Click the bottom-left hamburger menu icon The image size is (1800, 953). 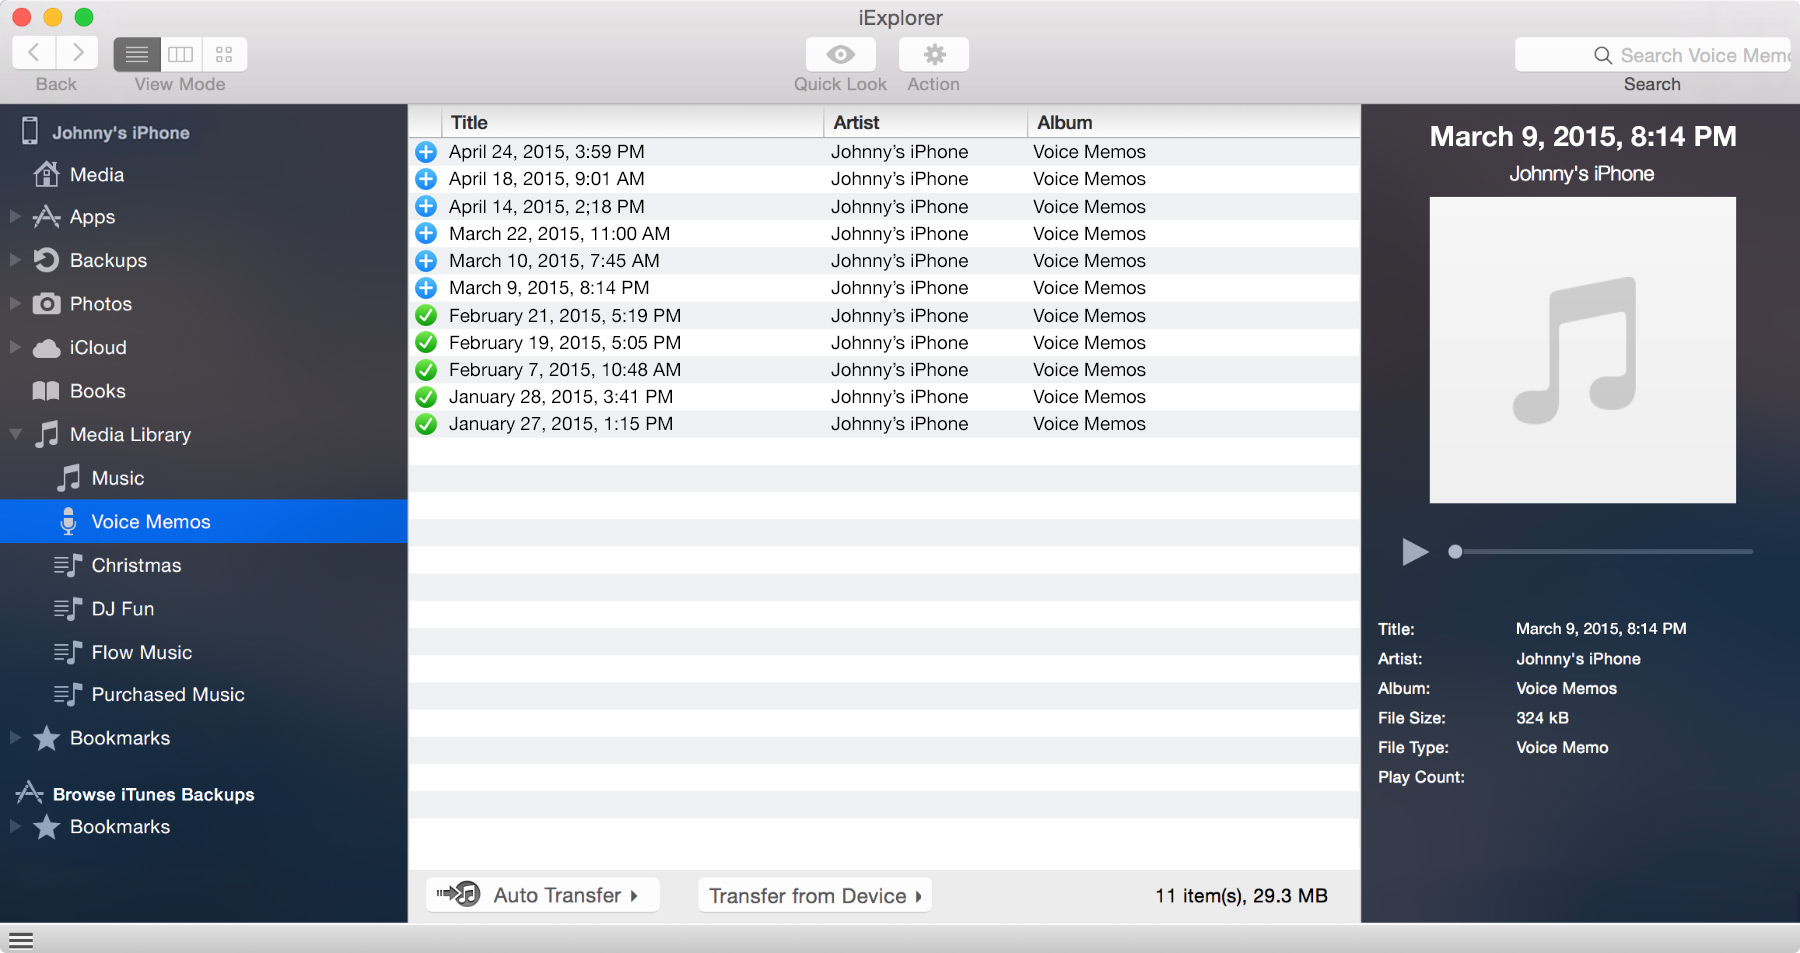[x=21, y=940]
